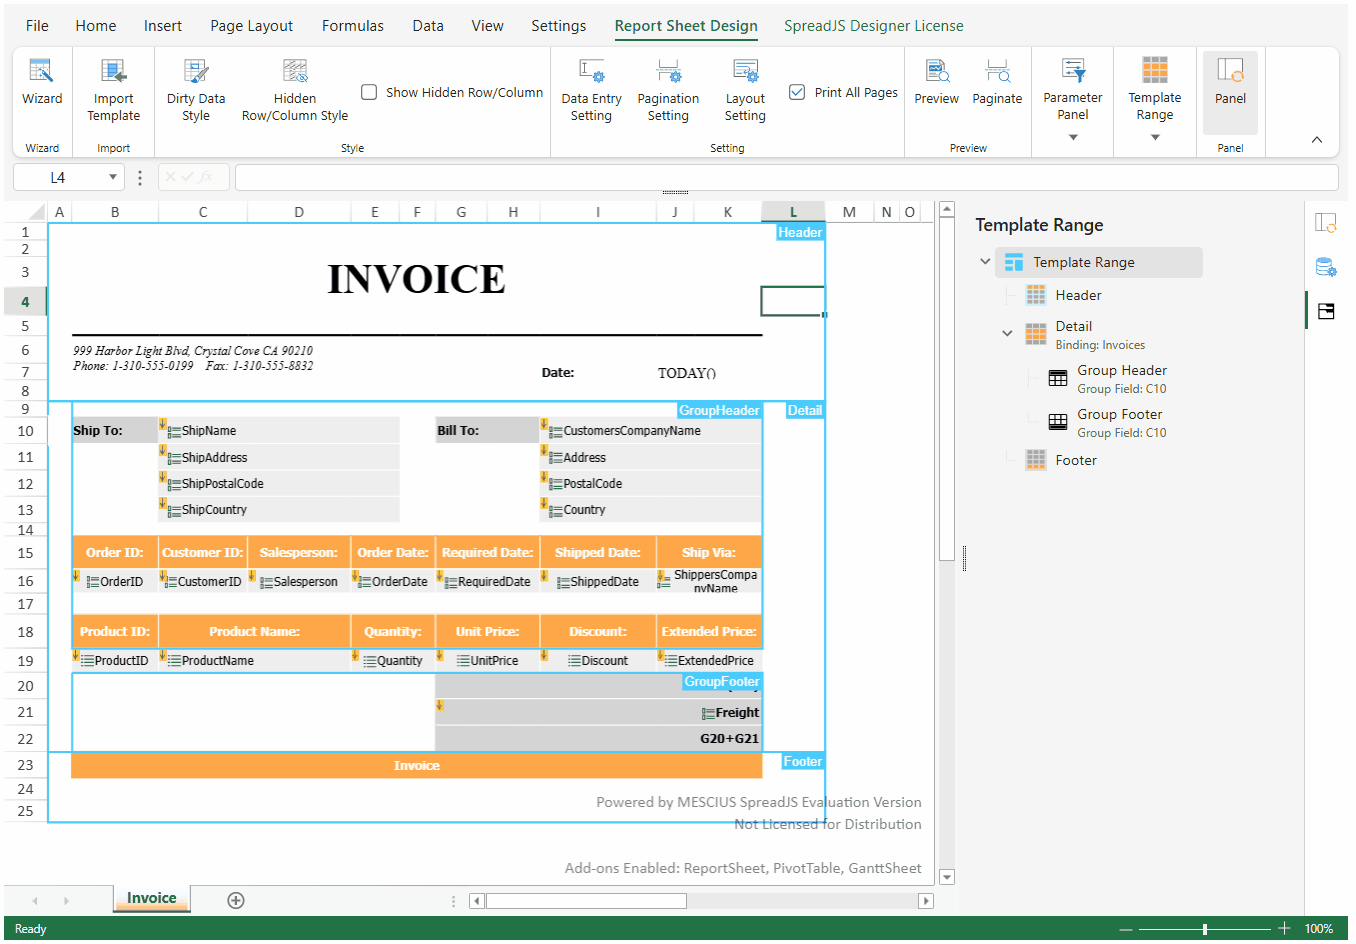Select Group Footer in Template Range tree
The image size is (1356, 944).
pyautogui.click(x=1119, y=415)
